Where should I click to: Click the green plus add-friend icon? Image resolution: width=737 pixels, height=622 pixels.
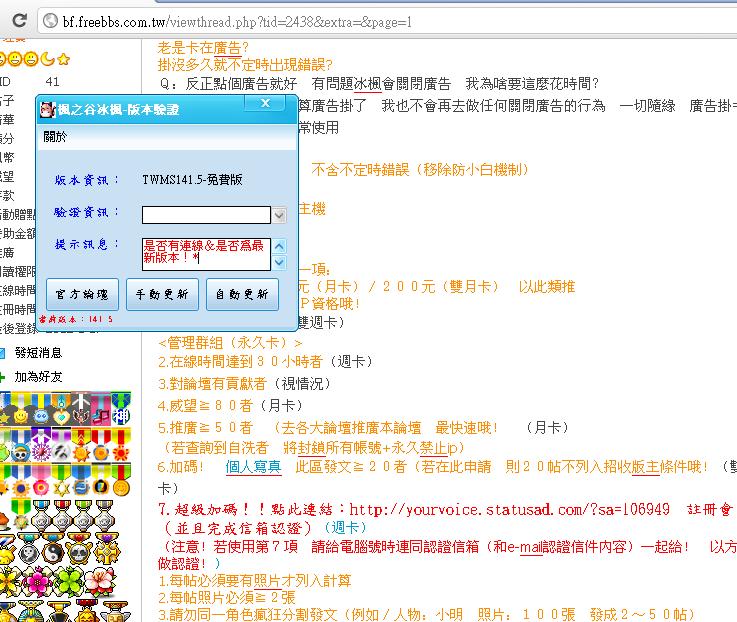(2, 377)
